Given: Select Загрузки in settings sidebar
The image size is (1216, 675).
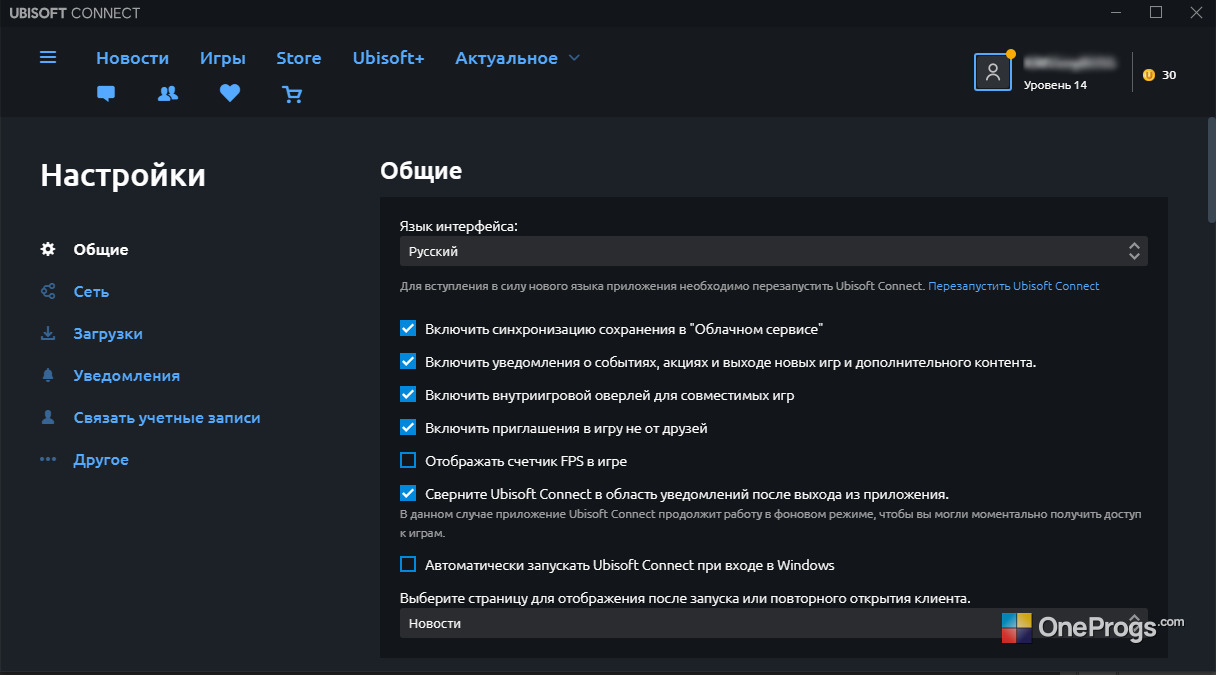Looking at the screenshot, I should 108,333.
